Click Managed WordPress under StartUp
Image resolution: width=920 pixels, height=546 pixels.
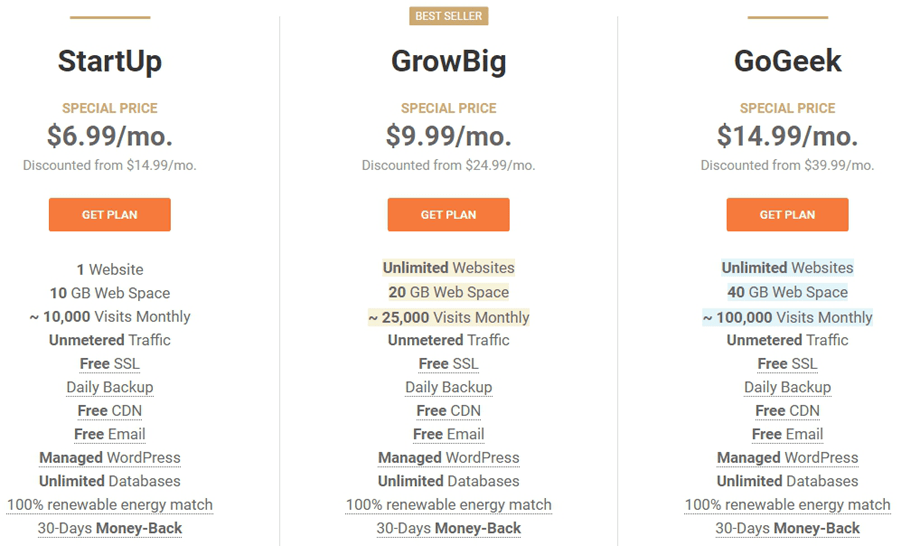110,457
